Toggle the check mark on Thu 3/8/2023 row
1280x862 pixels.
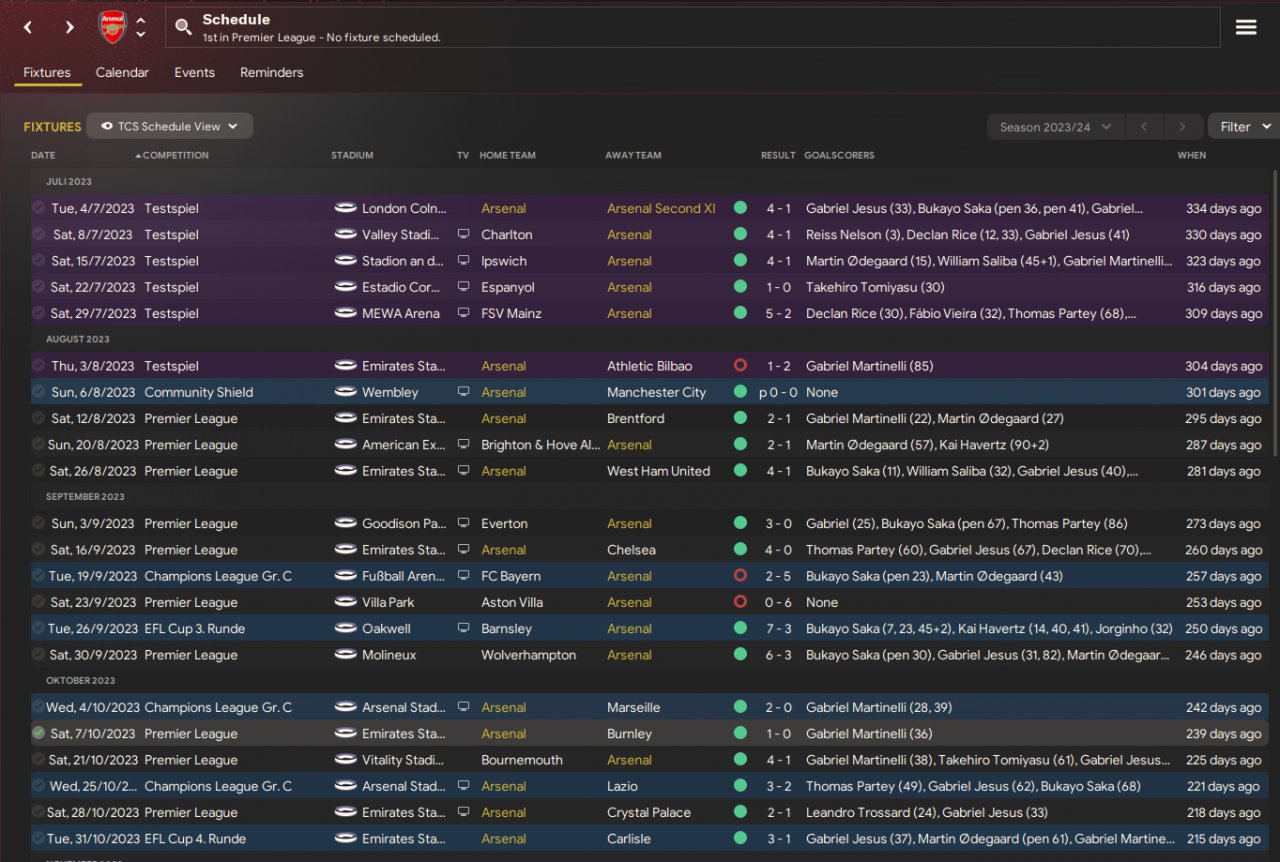(39, 366)
